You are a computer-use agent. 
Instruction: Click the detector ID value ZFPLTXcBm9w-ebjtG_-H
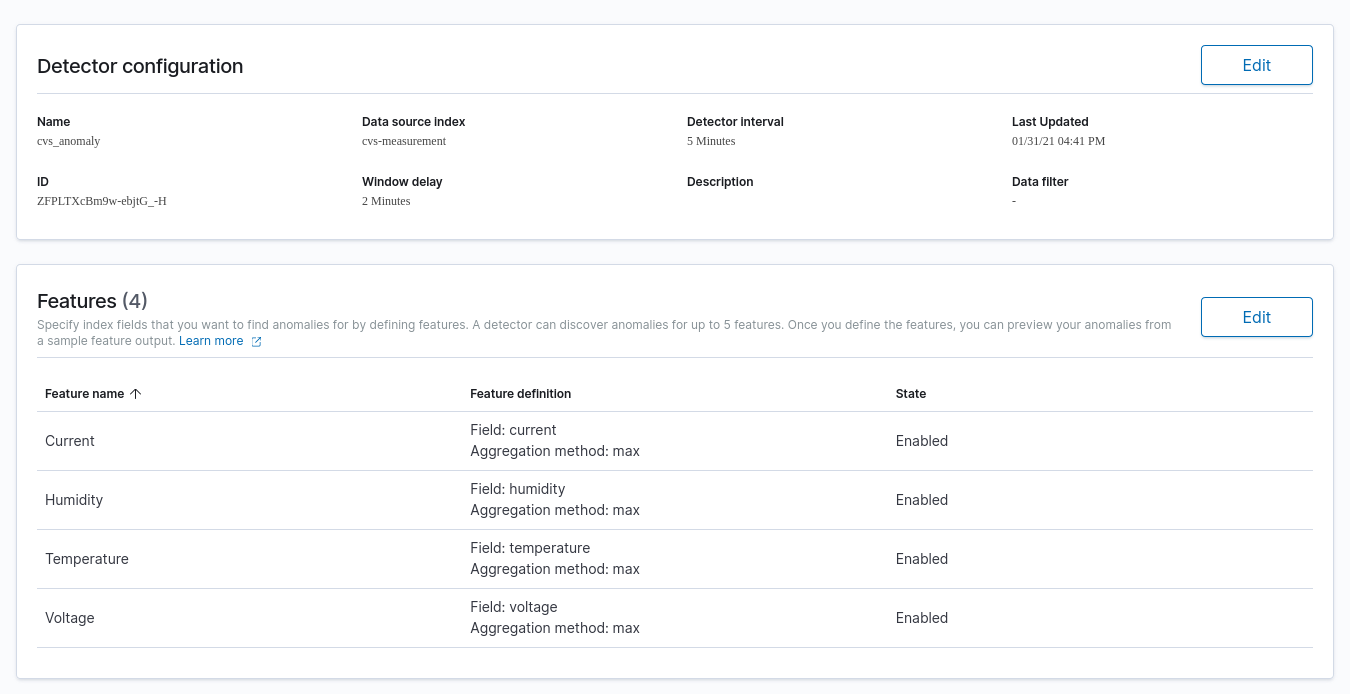coord(102,201)
